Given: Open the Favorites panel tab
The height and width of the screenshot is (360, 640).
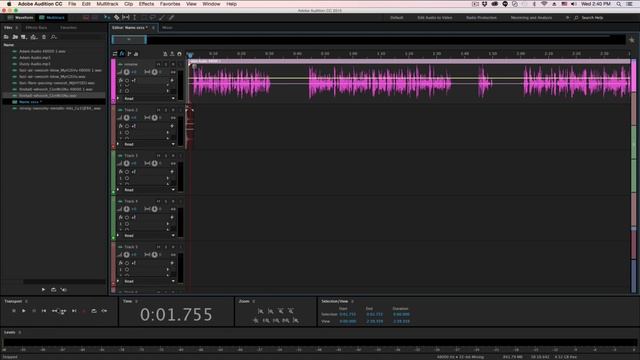Looking at the screenshot, I should 69,28.
